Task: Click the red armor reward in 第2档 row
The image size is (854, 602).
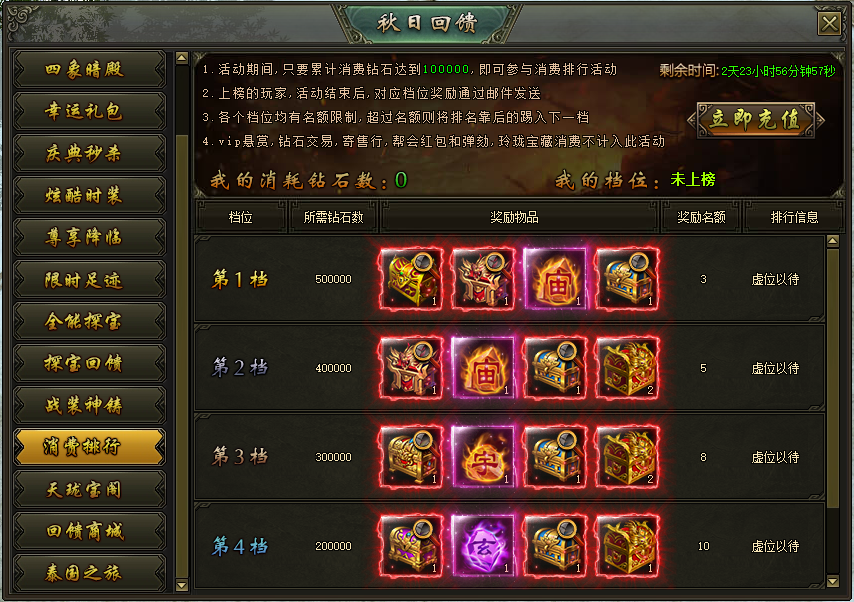Action: pos(411,368)
